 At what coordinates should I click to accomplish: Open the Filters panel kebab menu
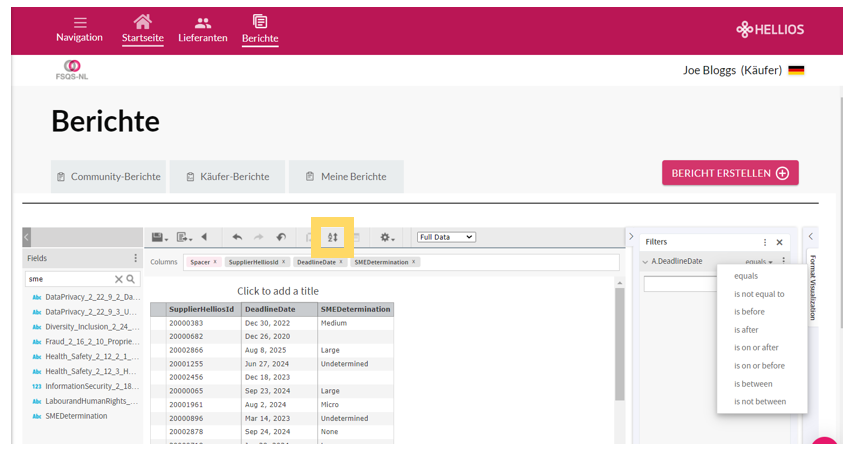click(x=765, y=242)
